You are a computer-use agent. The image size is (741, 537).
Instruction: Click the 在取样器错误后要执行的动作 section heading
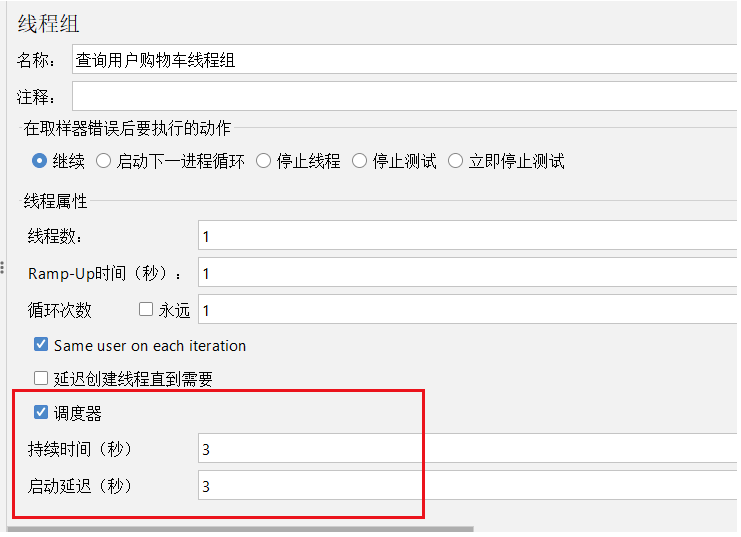click(127, 128)
